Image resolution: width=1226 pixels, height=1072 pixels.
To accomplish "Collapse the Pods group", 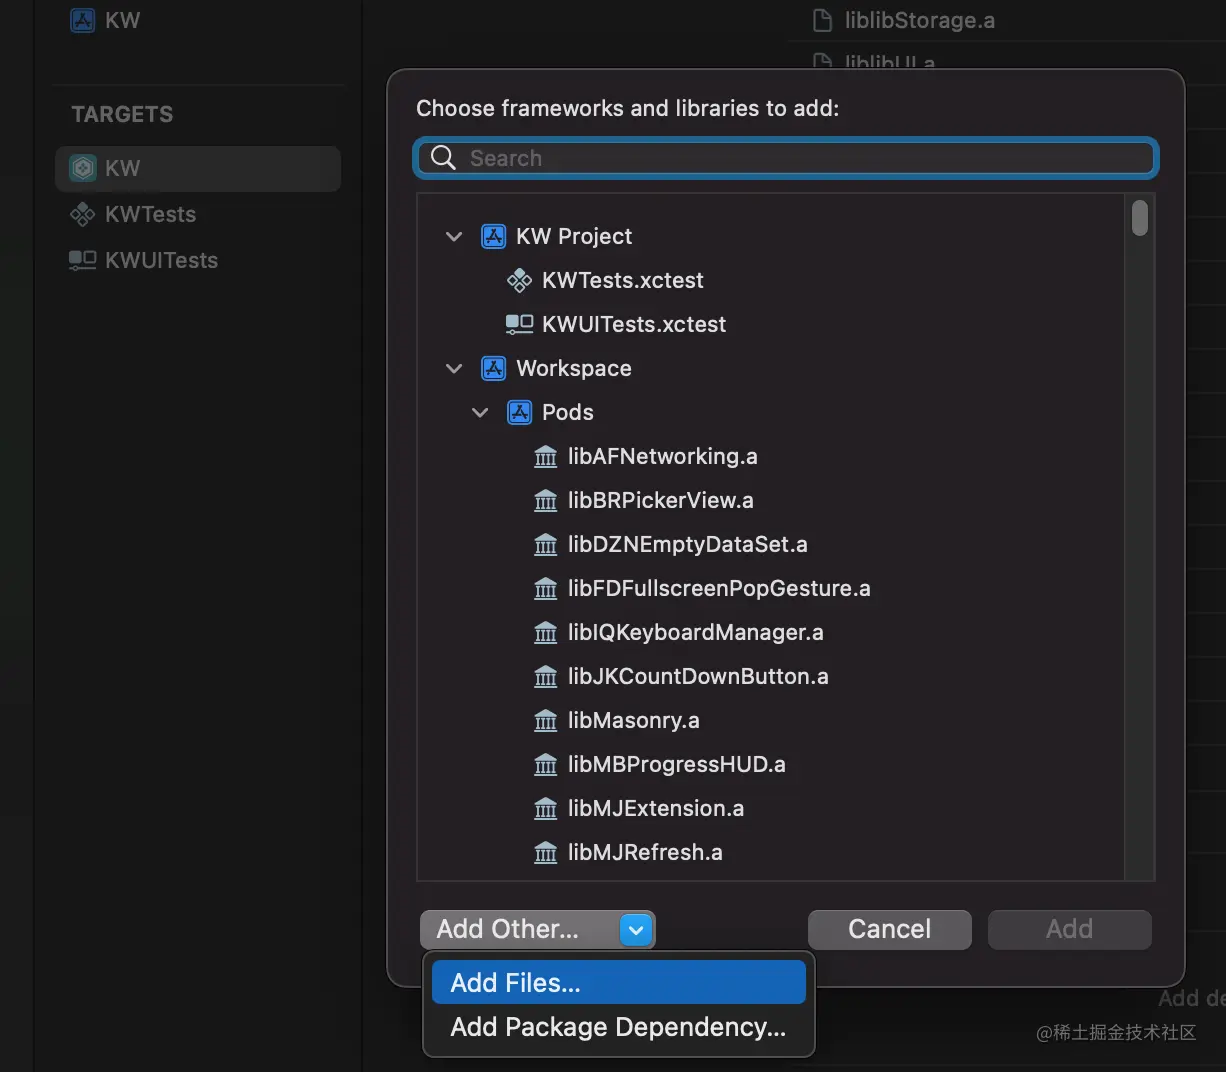I will (480, 413).
